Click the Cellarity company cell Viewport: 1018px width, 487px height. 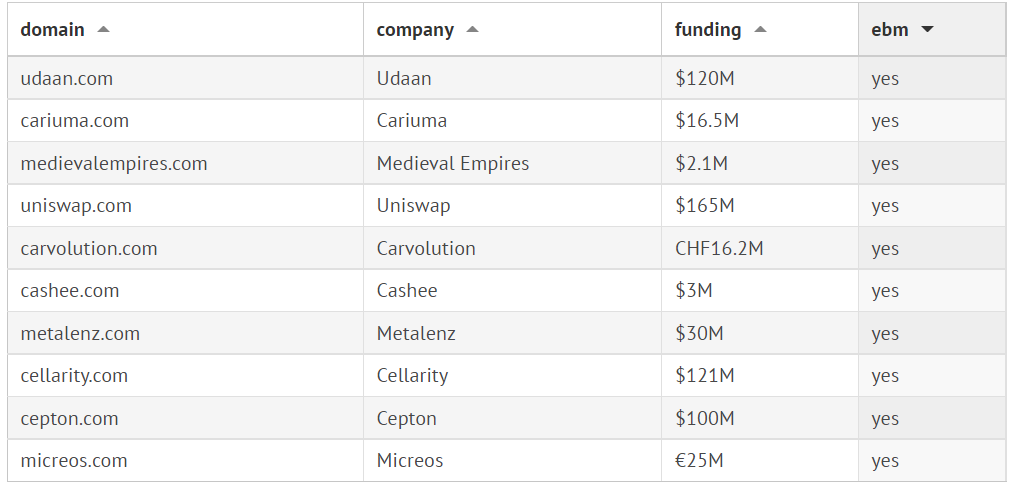[412, 376]
